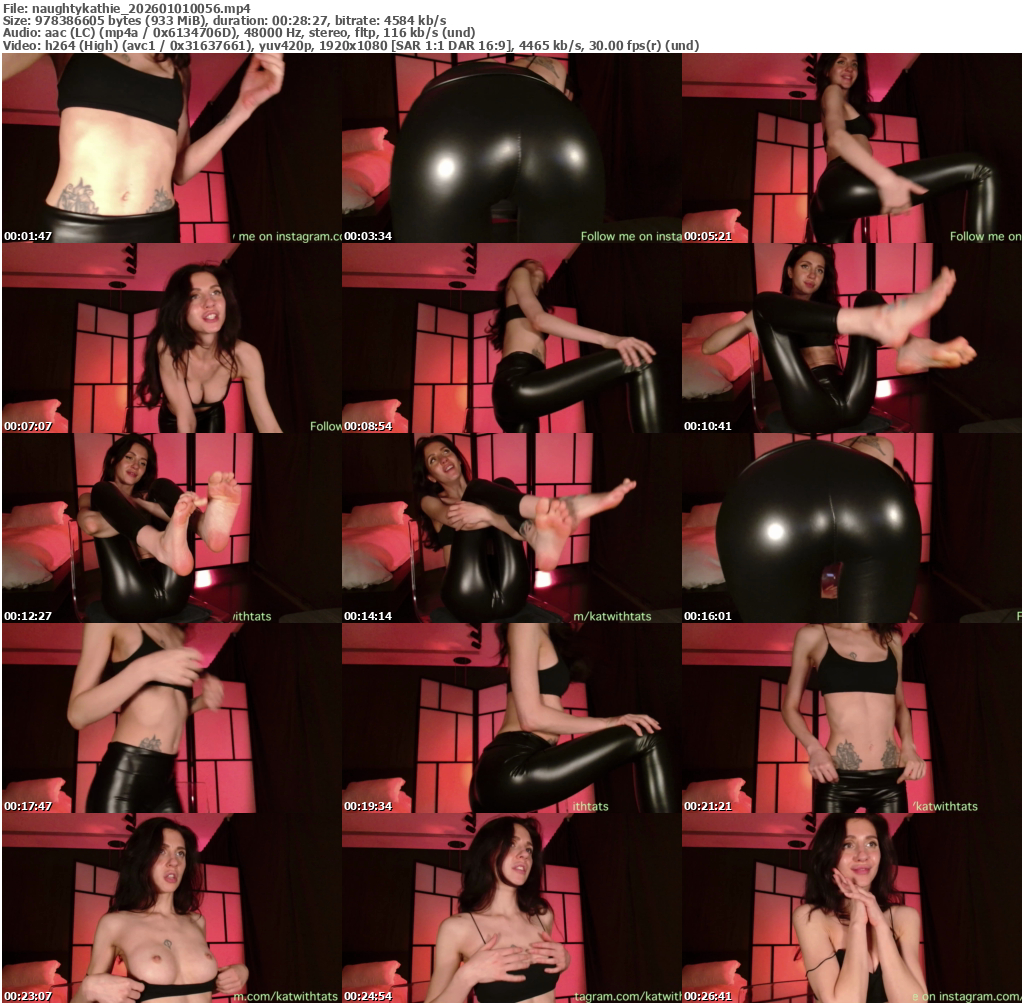Click the file name text in the header

tap(127, 8)
